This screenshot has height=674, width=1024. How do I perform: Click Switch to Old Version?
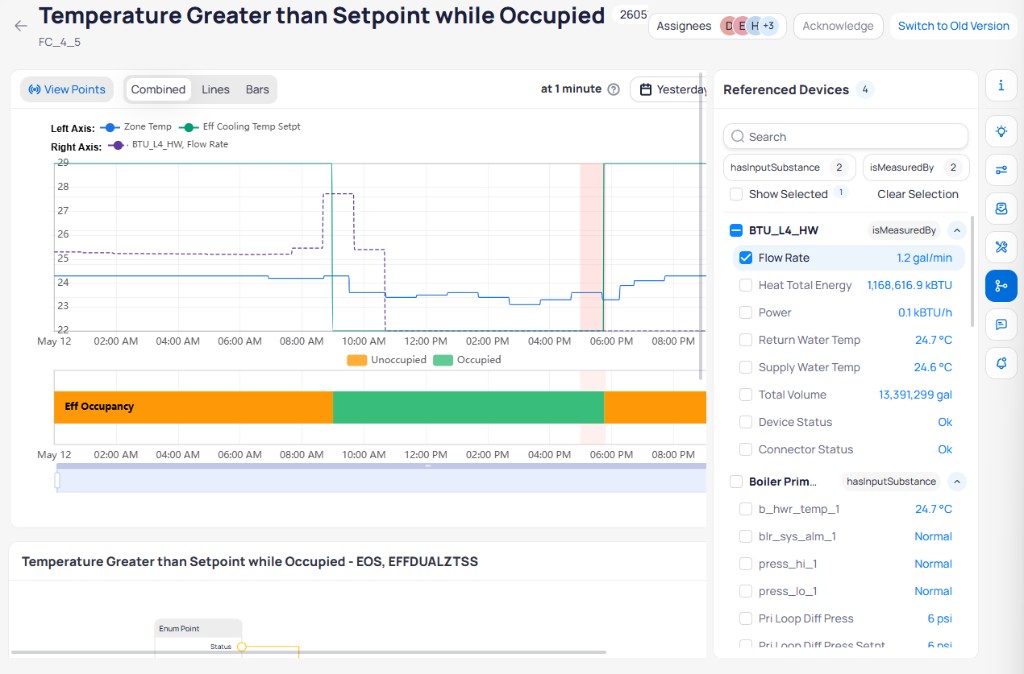[x=953, y=26]
